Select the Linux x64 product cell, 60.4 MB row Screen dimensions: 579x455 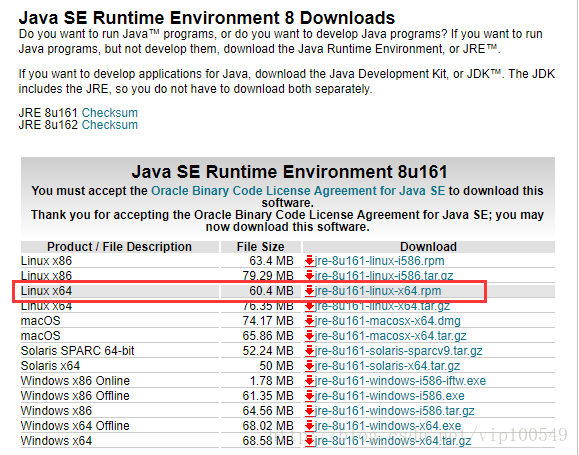(x=120, y=291)
